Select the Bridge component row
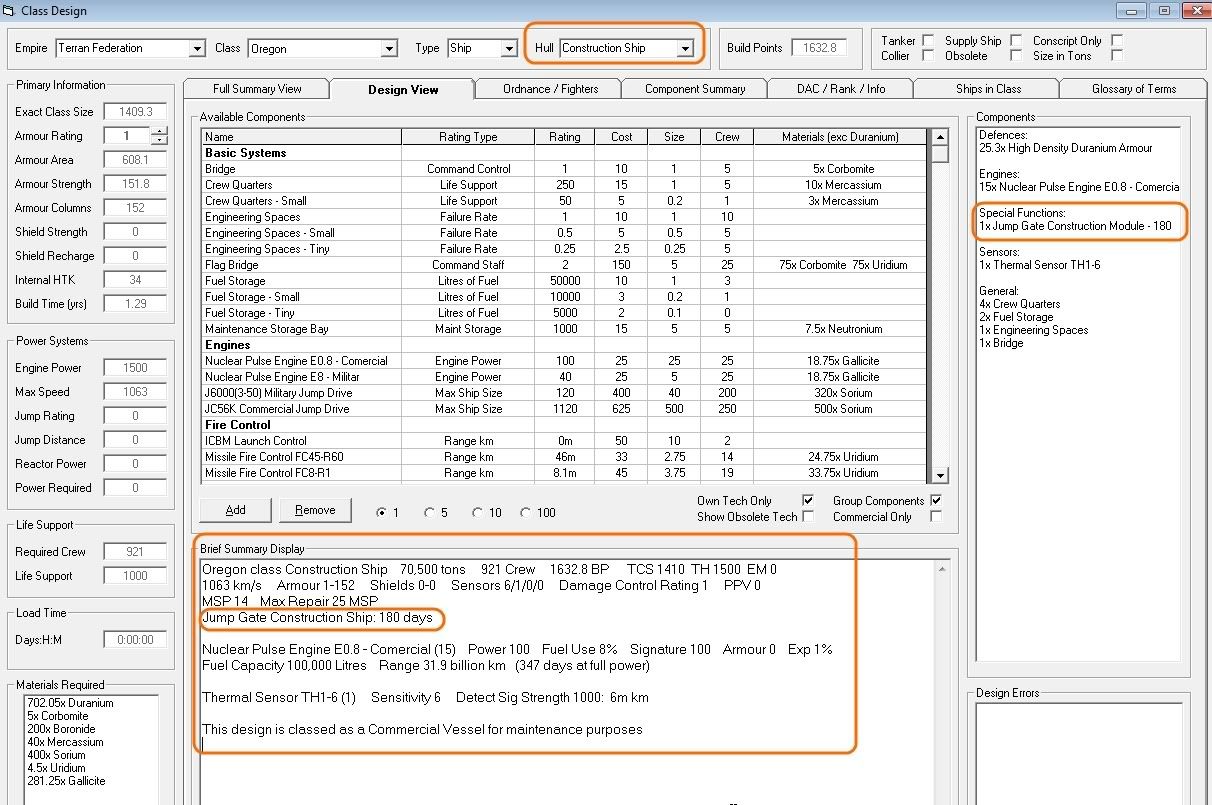The width and height of the screenshot is (1212, 805). (565, 169)
